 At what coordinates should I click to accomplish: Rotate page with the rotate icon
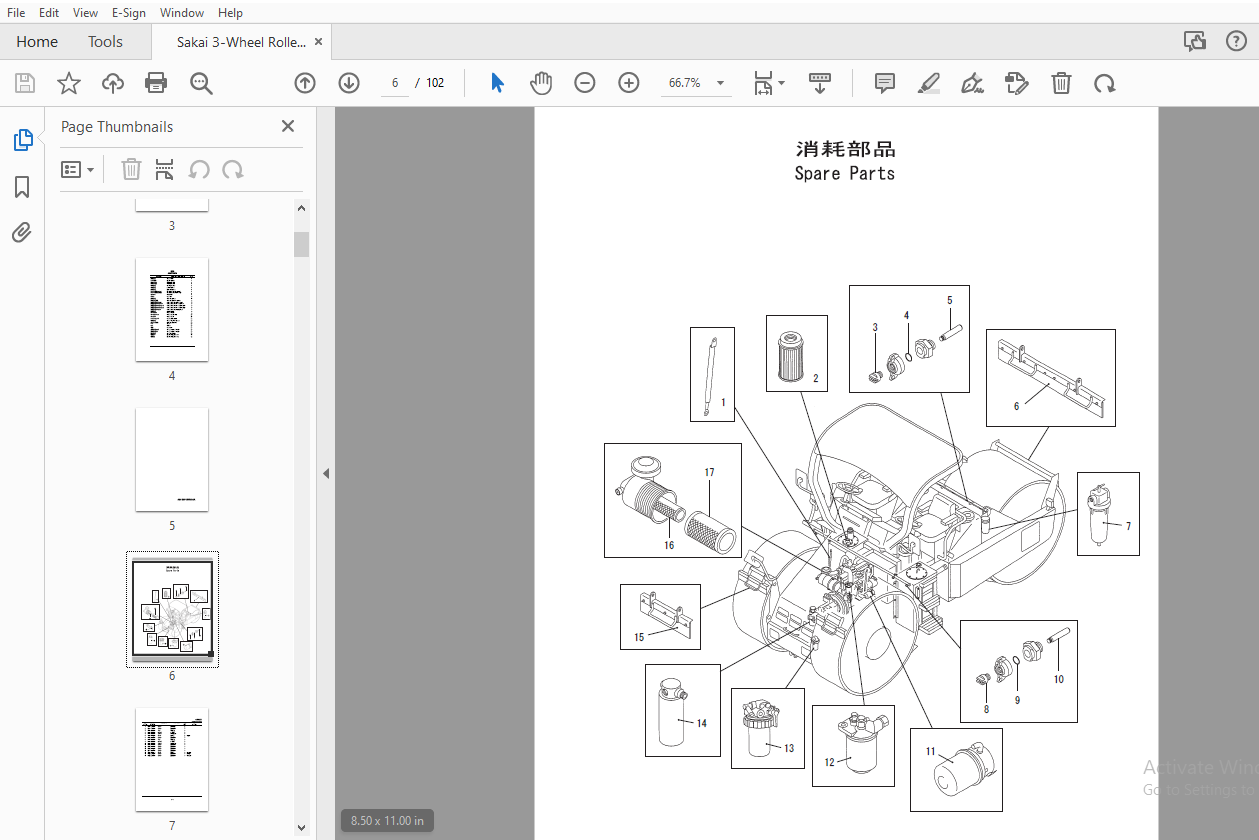coord(1105,83)
